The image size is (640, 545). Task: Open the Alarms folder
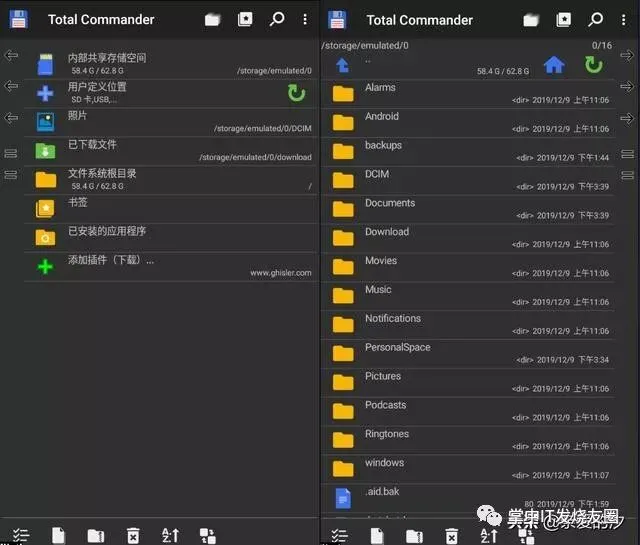tap(469, 94)
